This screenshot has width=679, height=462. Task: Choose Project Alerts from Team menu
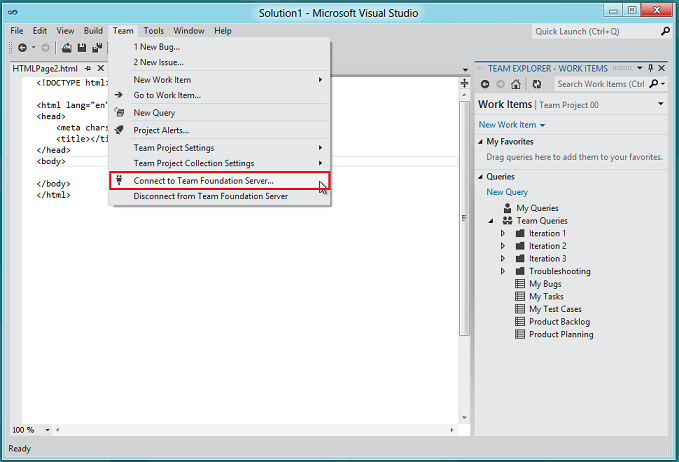(x=161, y=130)
